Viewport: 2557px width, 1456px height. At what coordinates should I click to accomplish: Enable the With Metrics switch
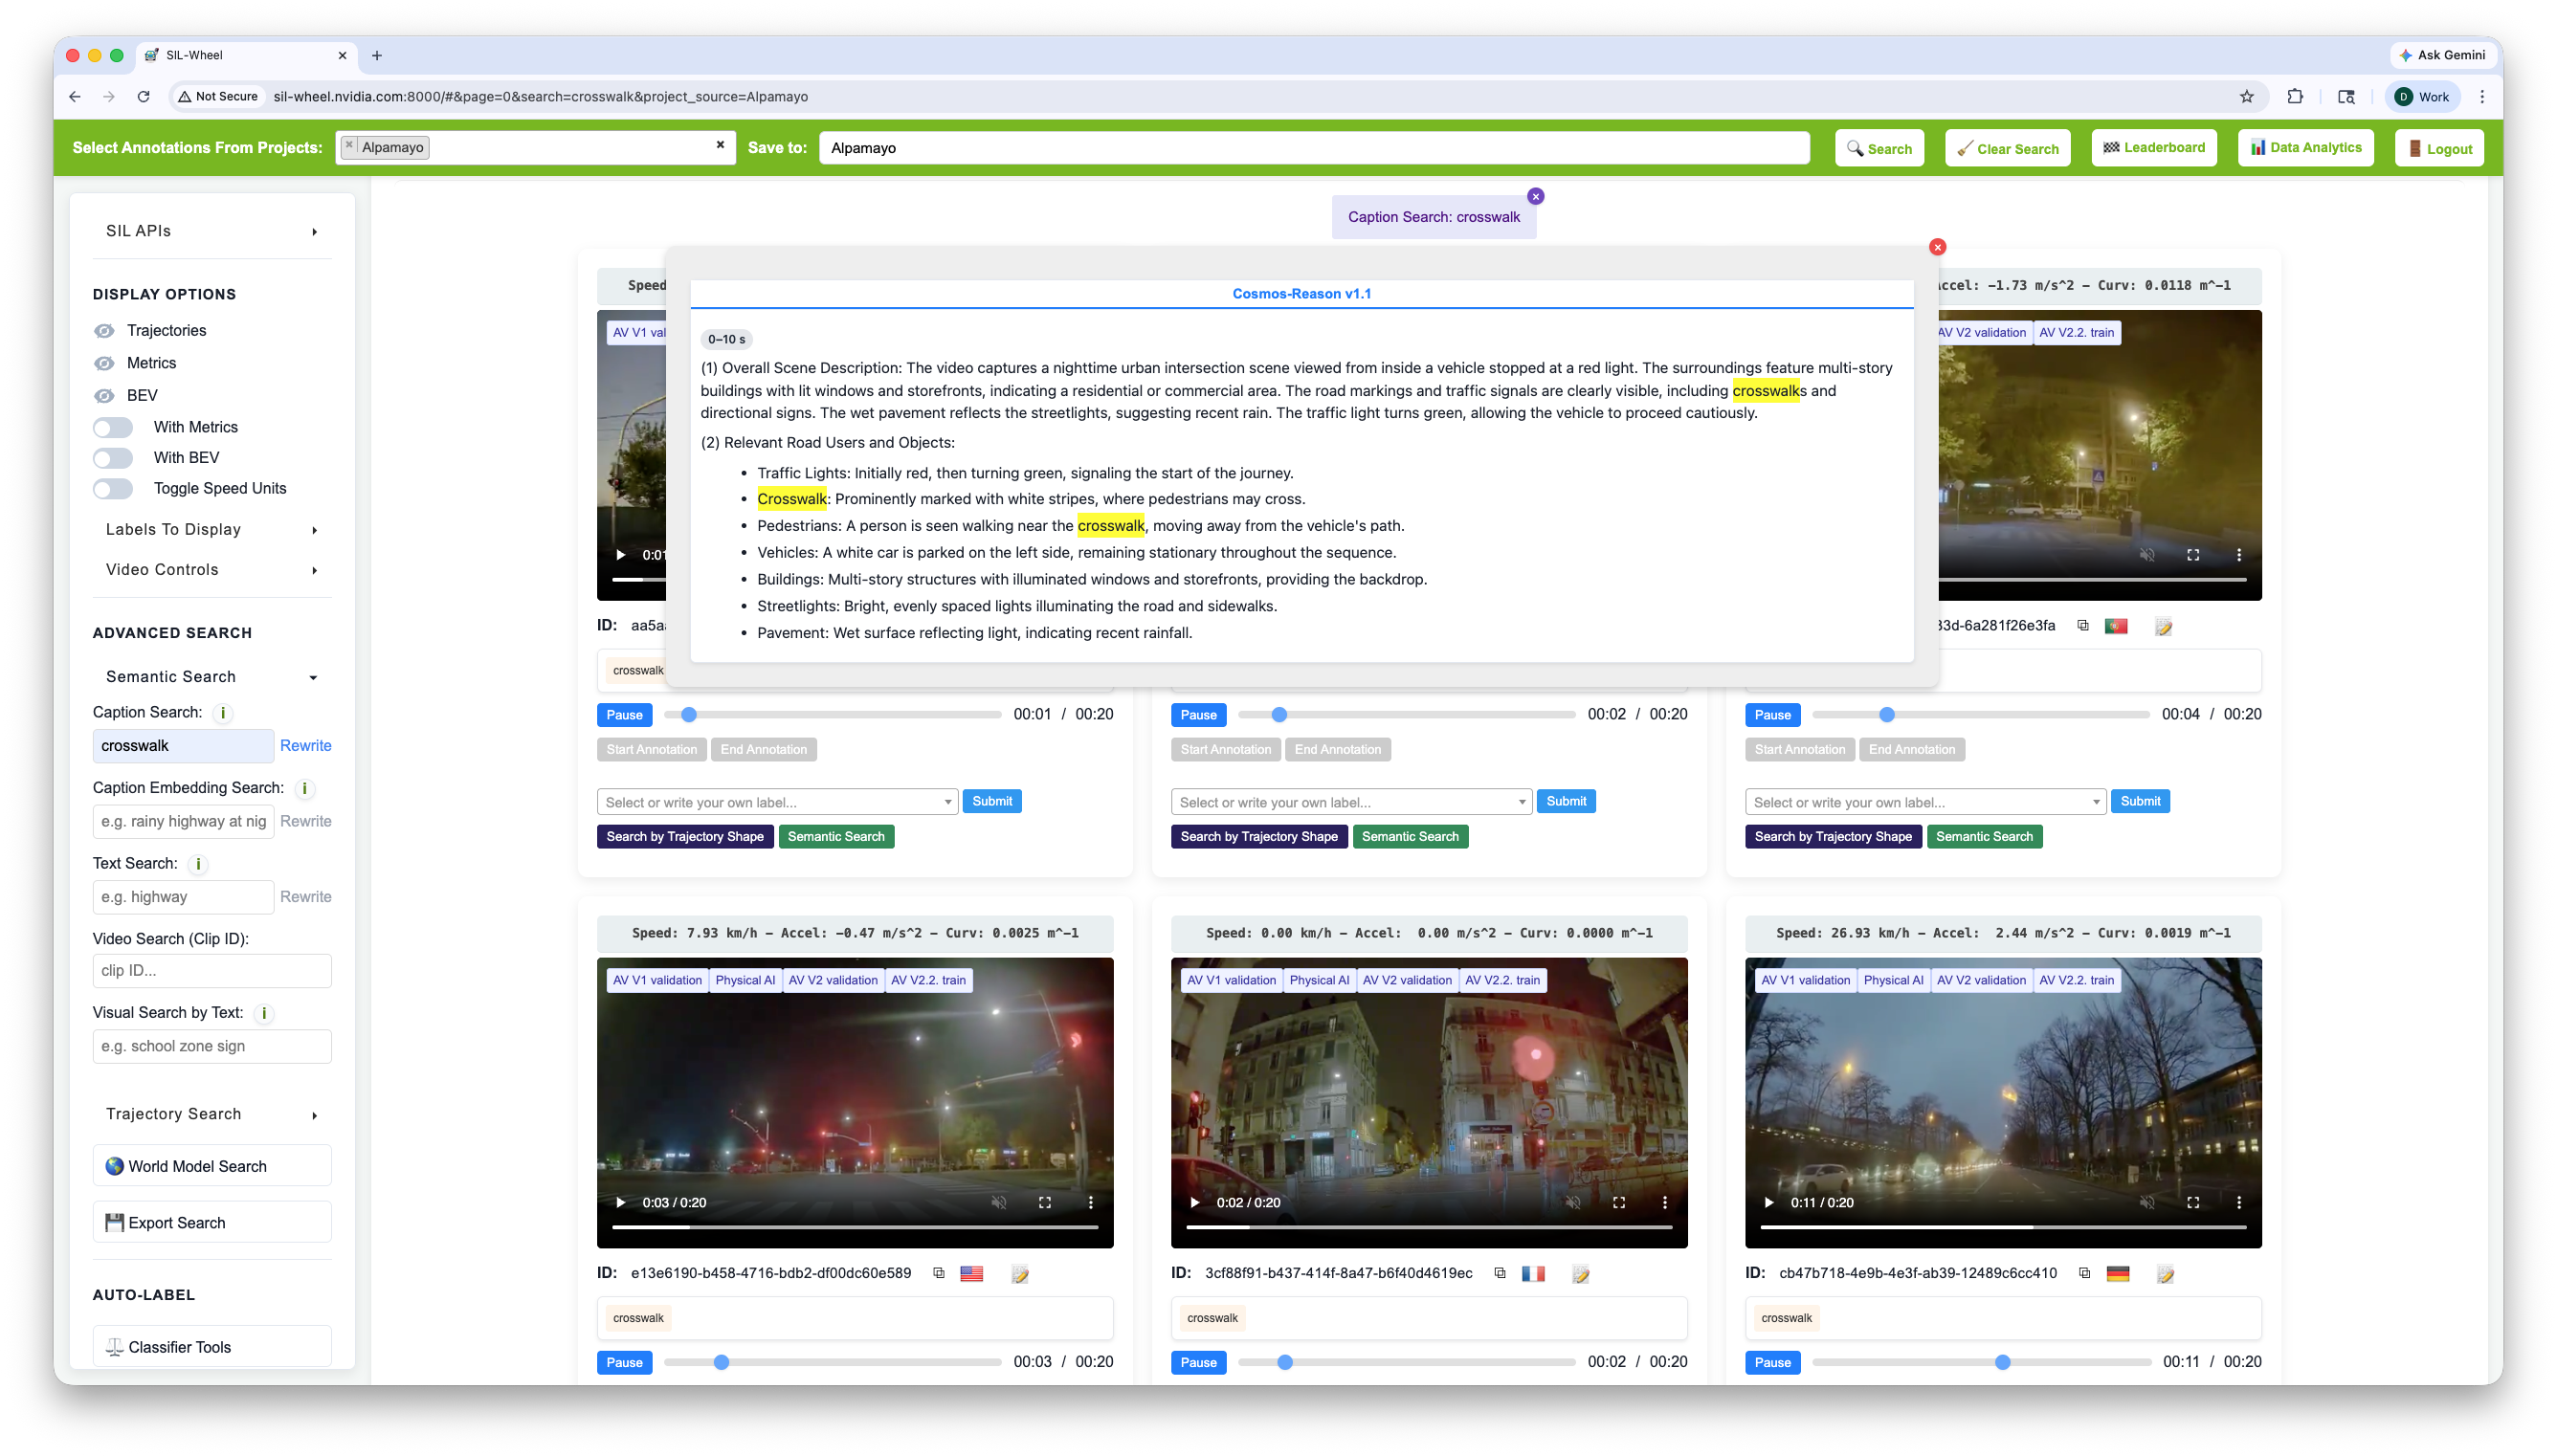click(x=113, y=427)
